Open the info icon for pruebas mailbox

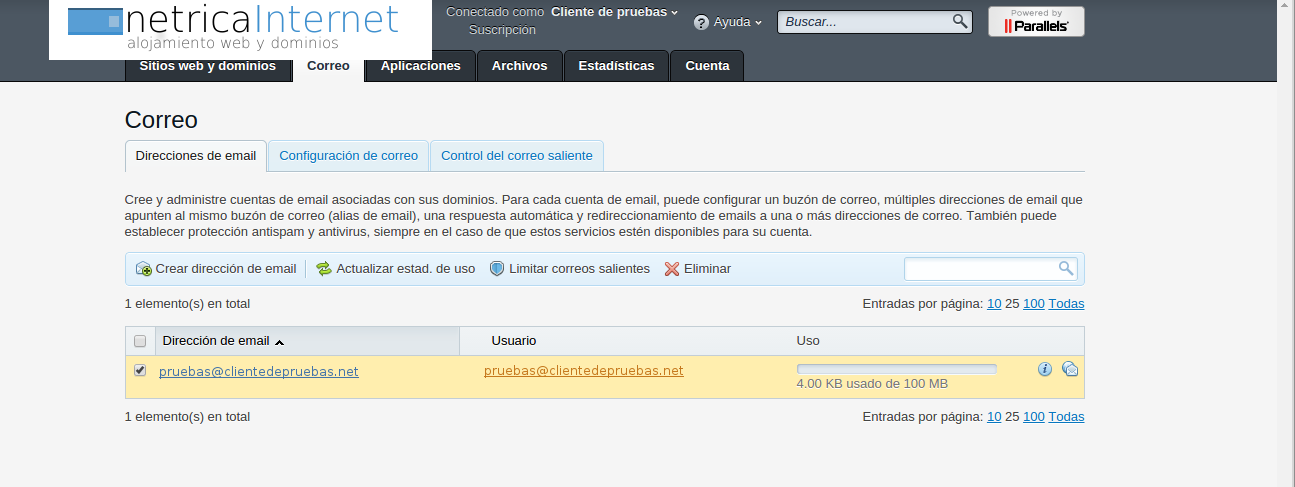[1045, 369]
